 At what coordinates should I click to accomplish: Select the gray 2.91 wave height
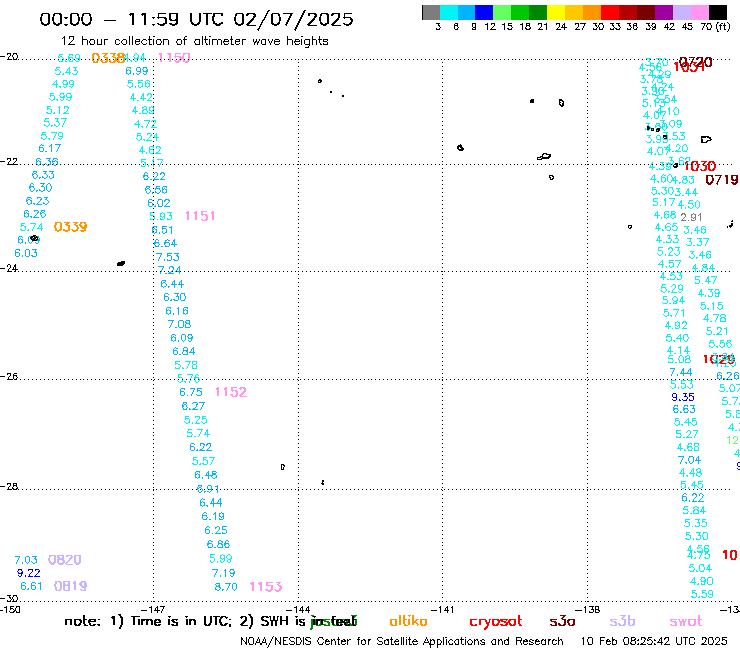[691, 217]
